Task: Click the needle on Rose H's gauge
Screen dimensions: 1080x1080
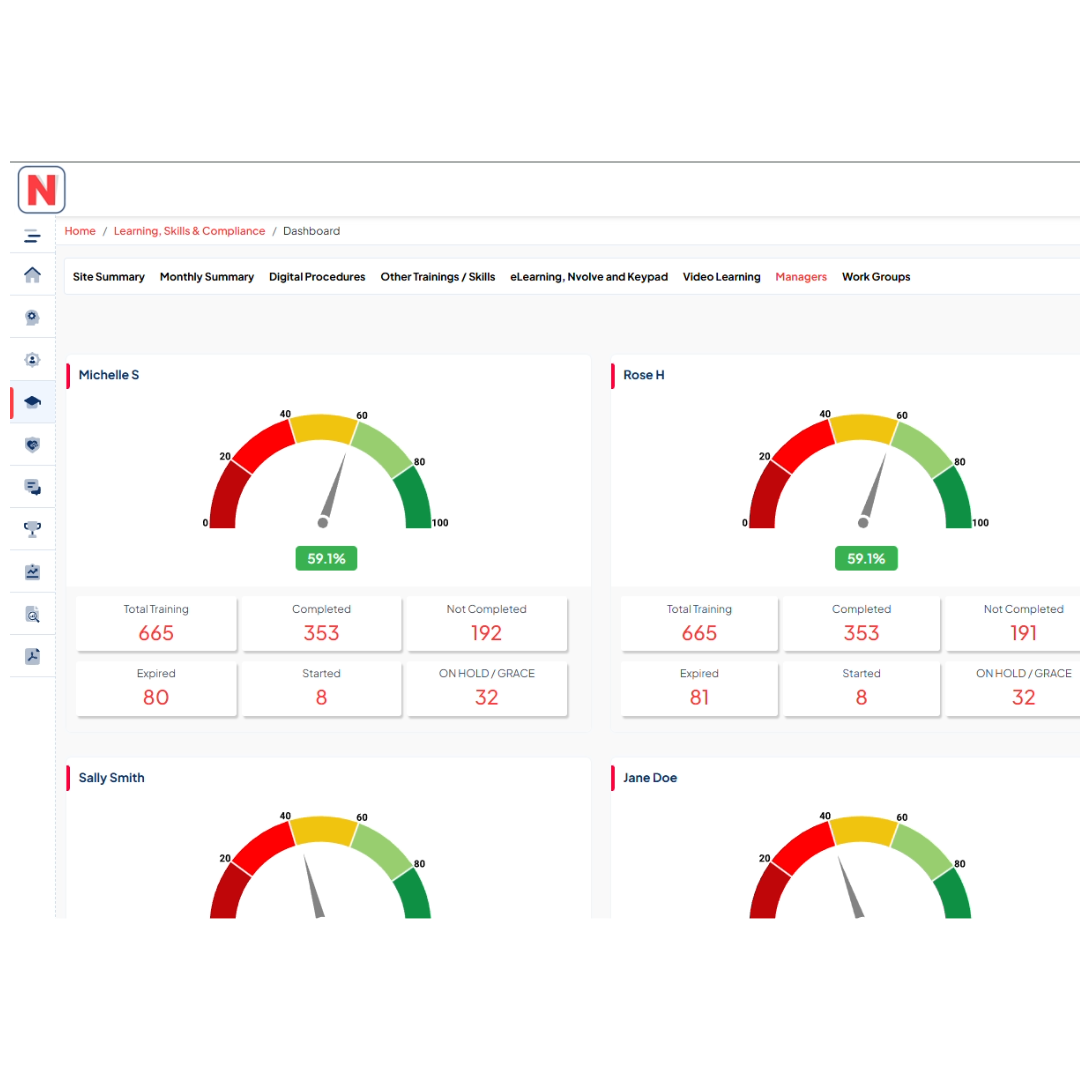Action: (874, 489)
